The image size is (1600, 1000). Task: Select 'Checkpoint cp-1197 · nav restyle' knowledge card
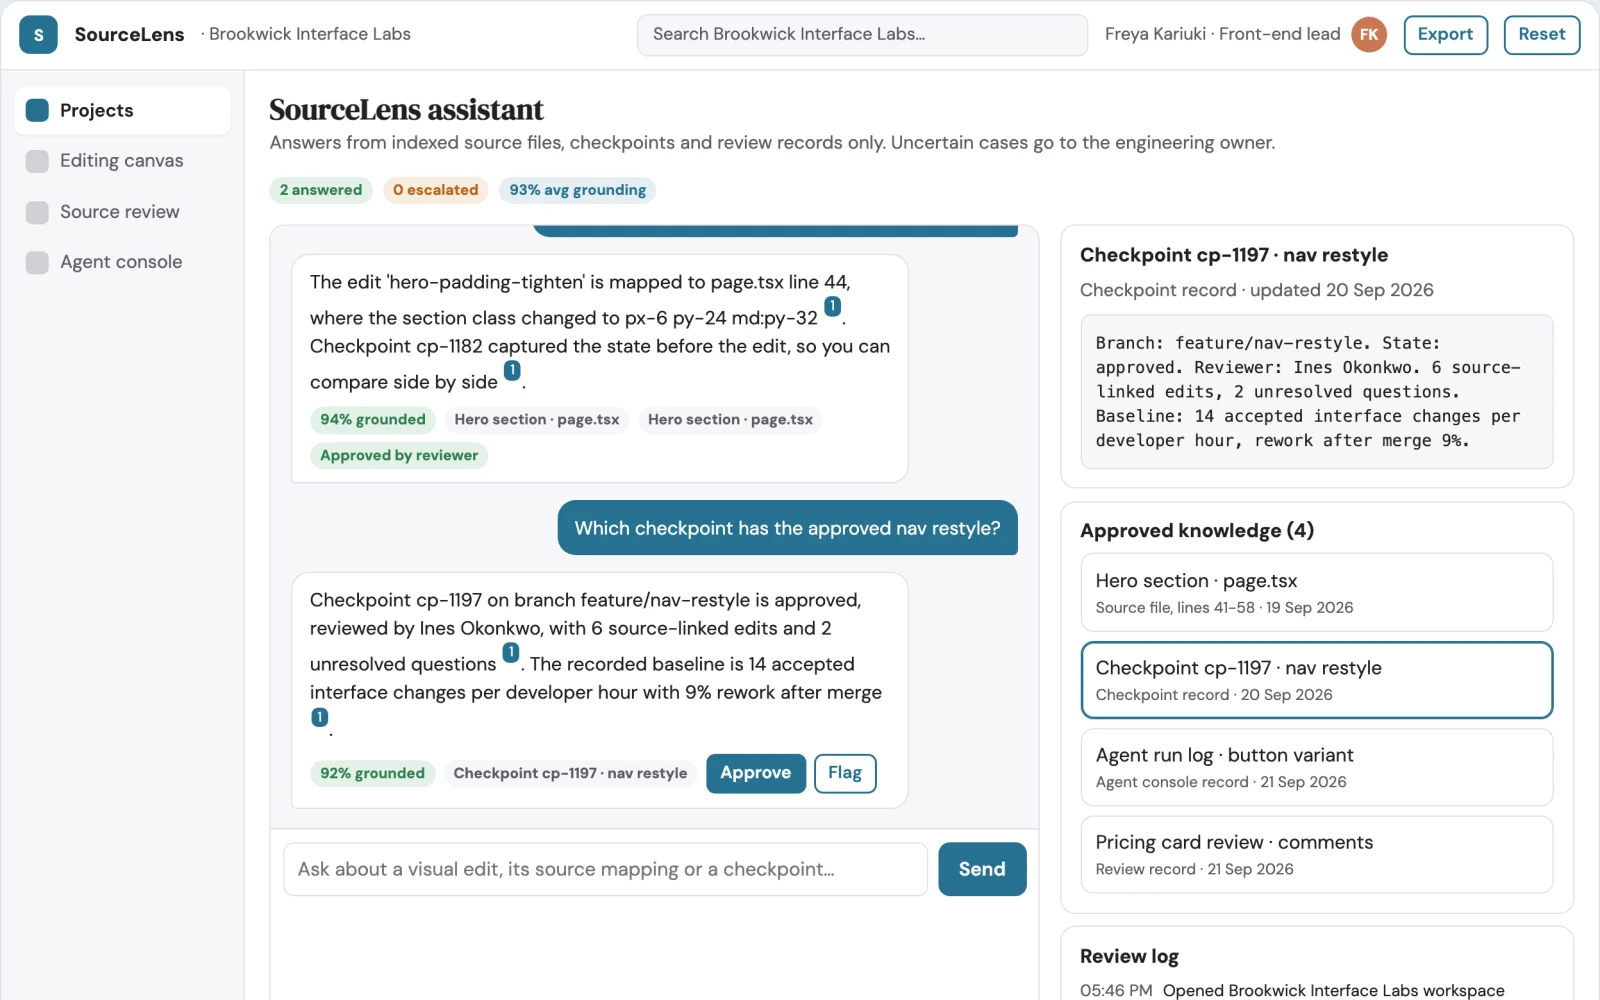1316,680
